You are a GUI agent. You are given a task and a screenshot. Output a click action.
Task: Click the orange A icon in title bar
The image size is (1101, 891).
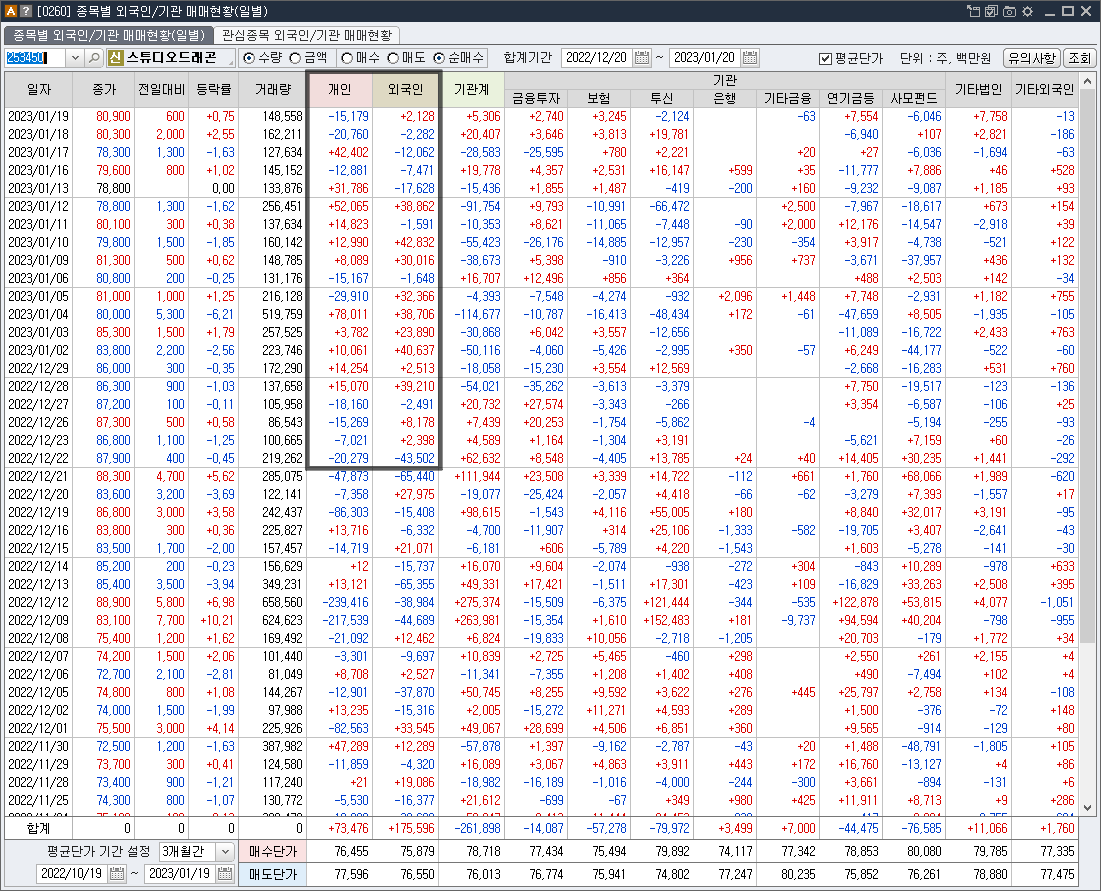click(11, 11)
